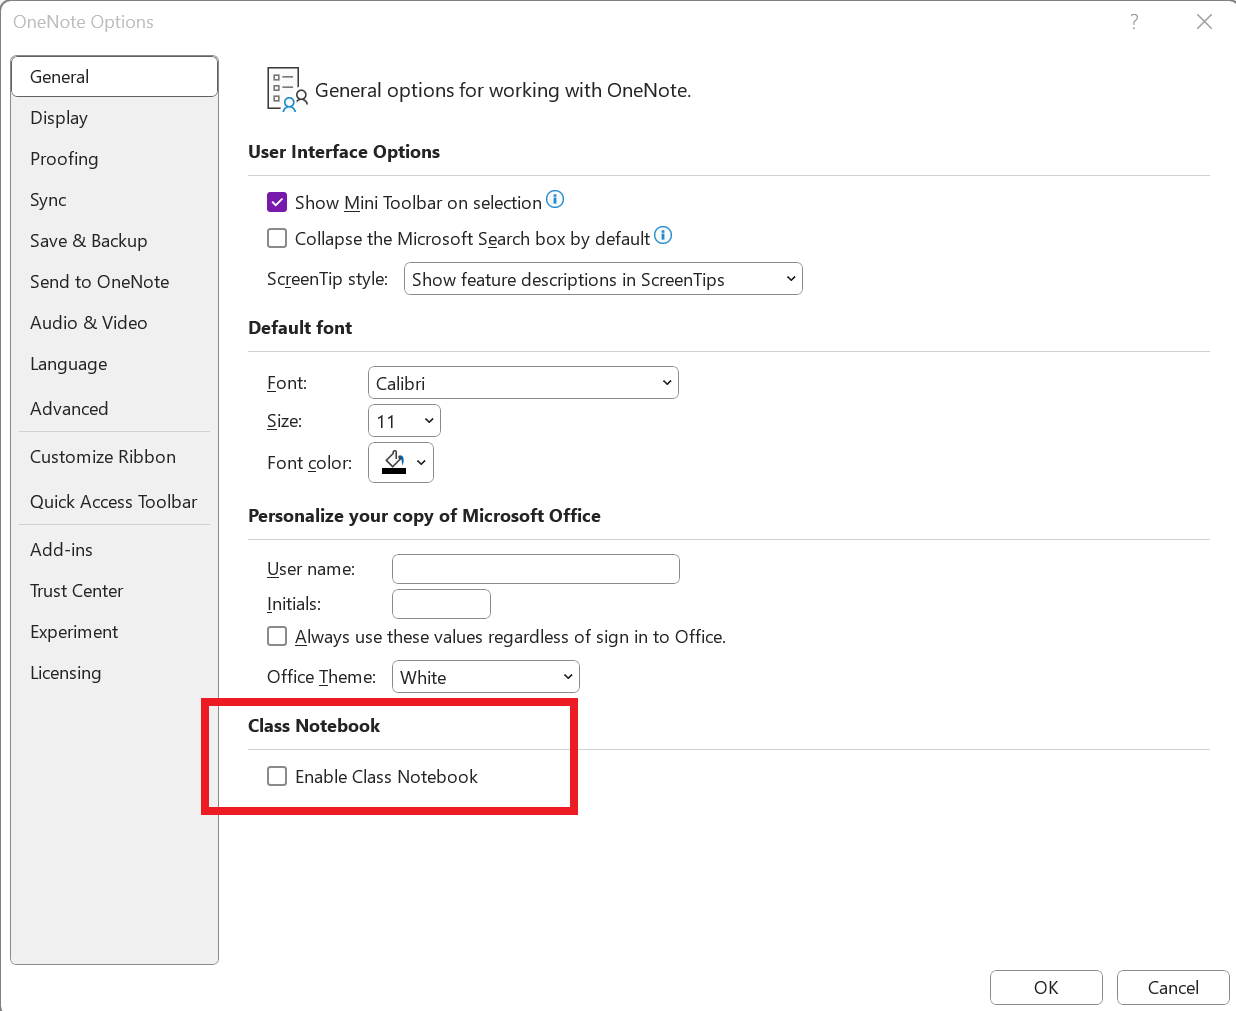Screen dimensions: 1236x1011
Task: Check Always use these values regardless of sign in
Action: (277, 636)
